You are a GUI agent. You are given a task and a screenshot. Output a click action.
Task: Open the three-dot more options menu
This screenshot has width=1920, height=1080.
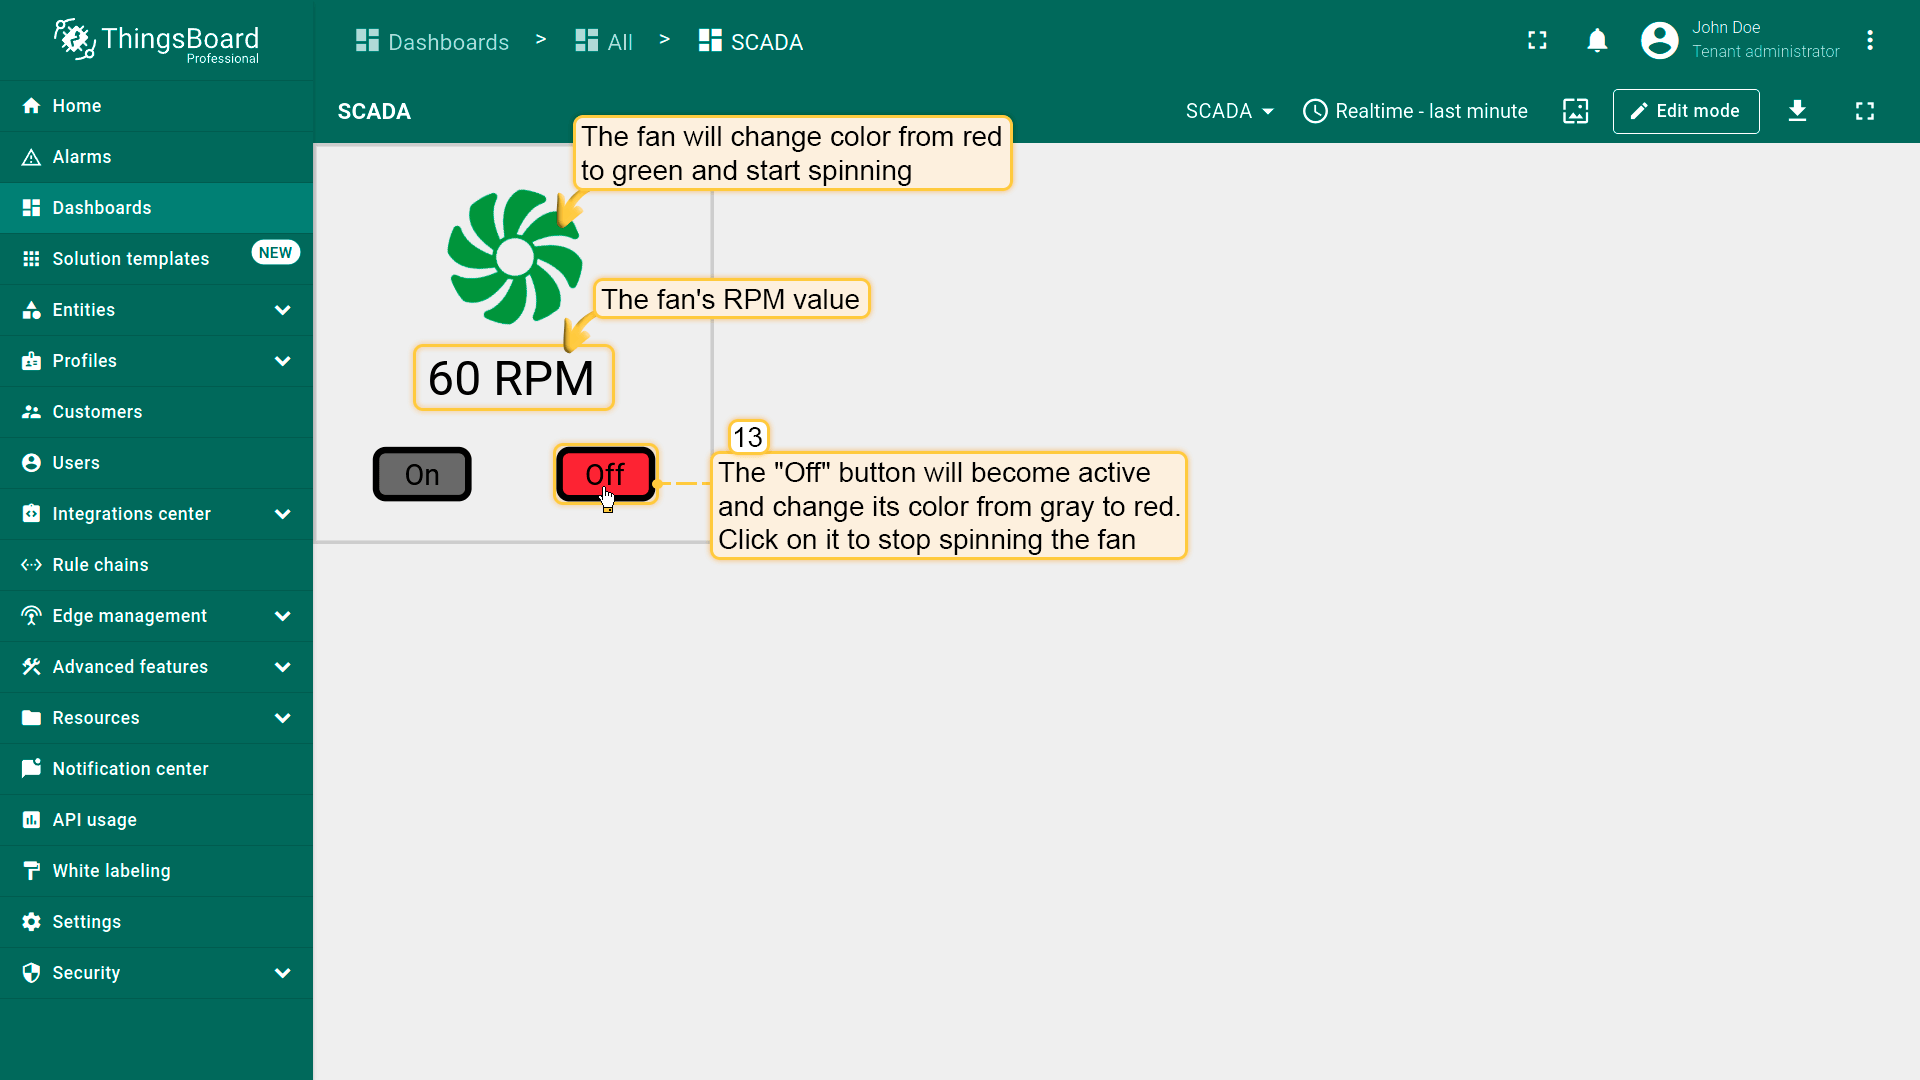coord(1869,41)
